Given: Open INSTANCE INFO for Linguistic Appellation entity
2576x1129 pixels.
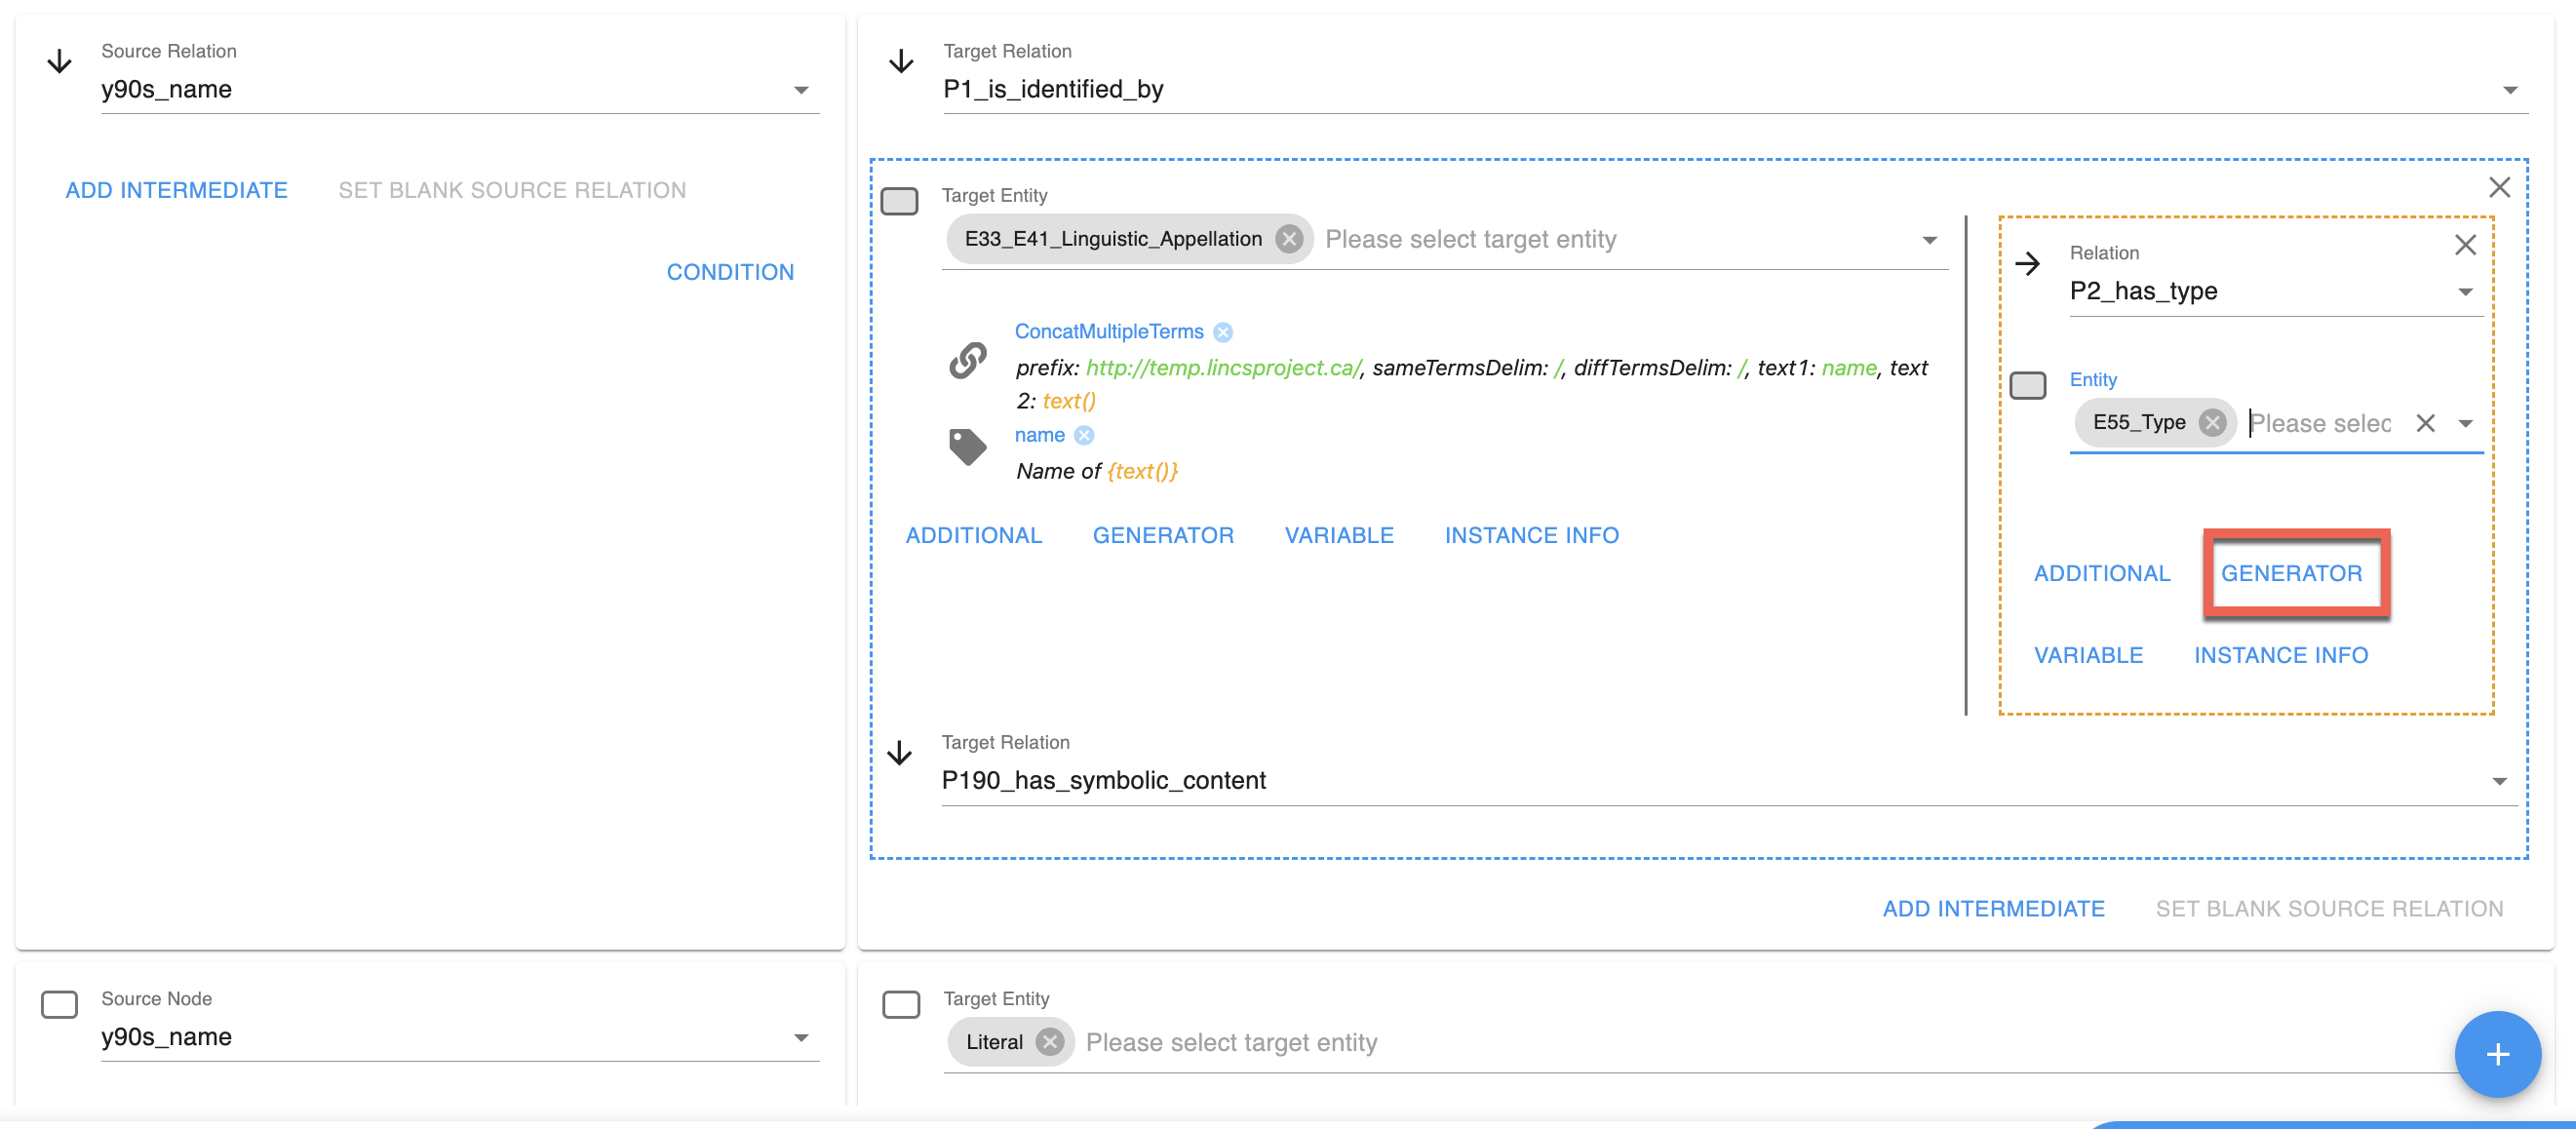Looking at the screenshot, I should point(1530,535).
